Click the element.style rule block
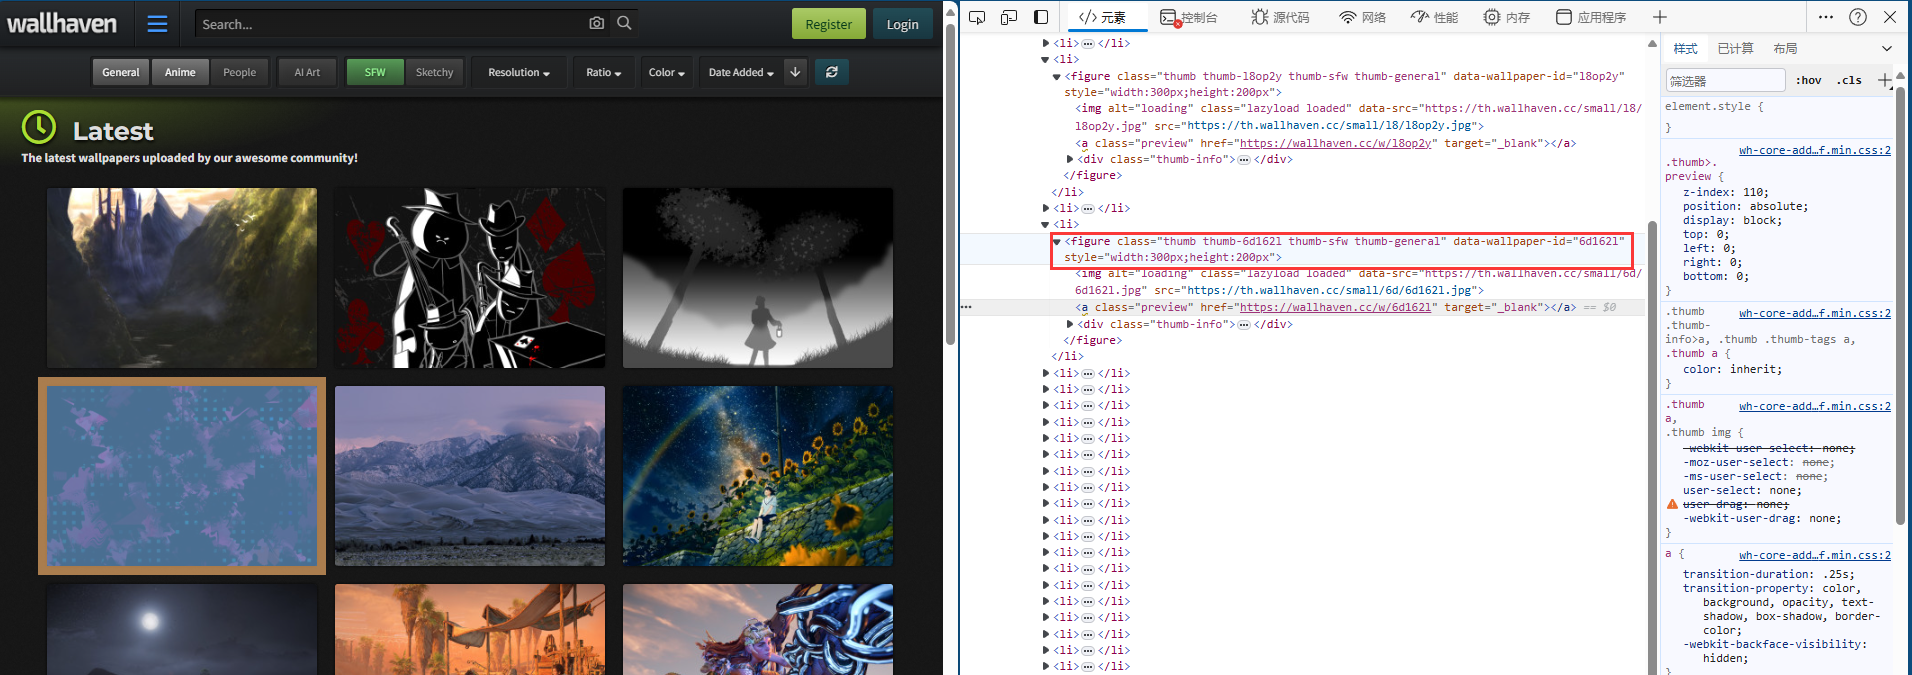 tap(1779, 117)
